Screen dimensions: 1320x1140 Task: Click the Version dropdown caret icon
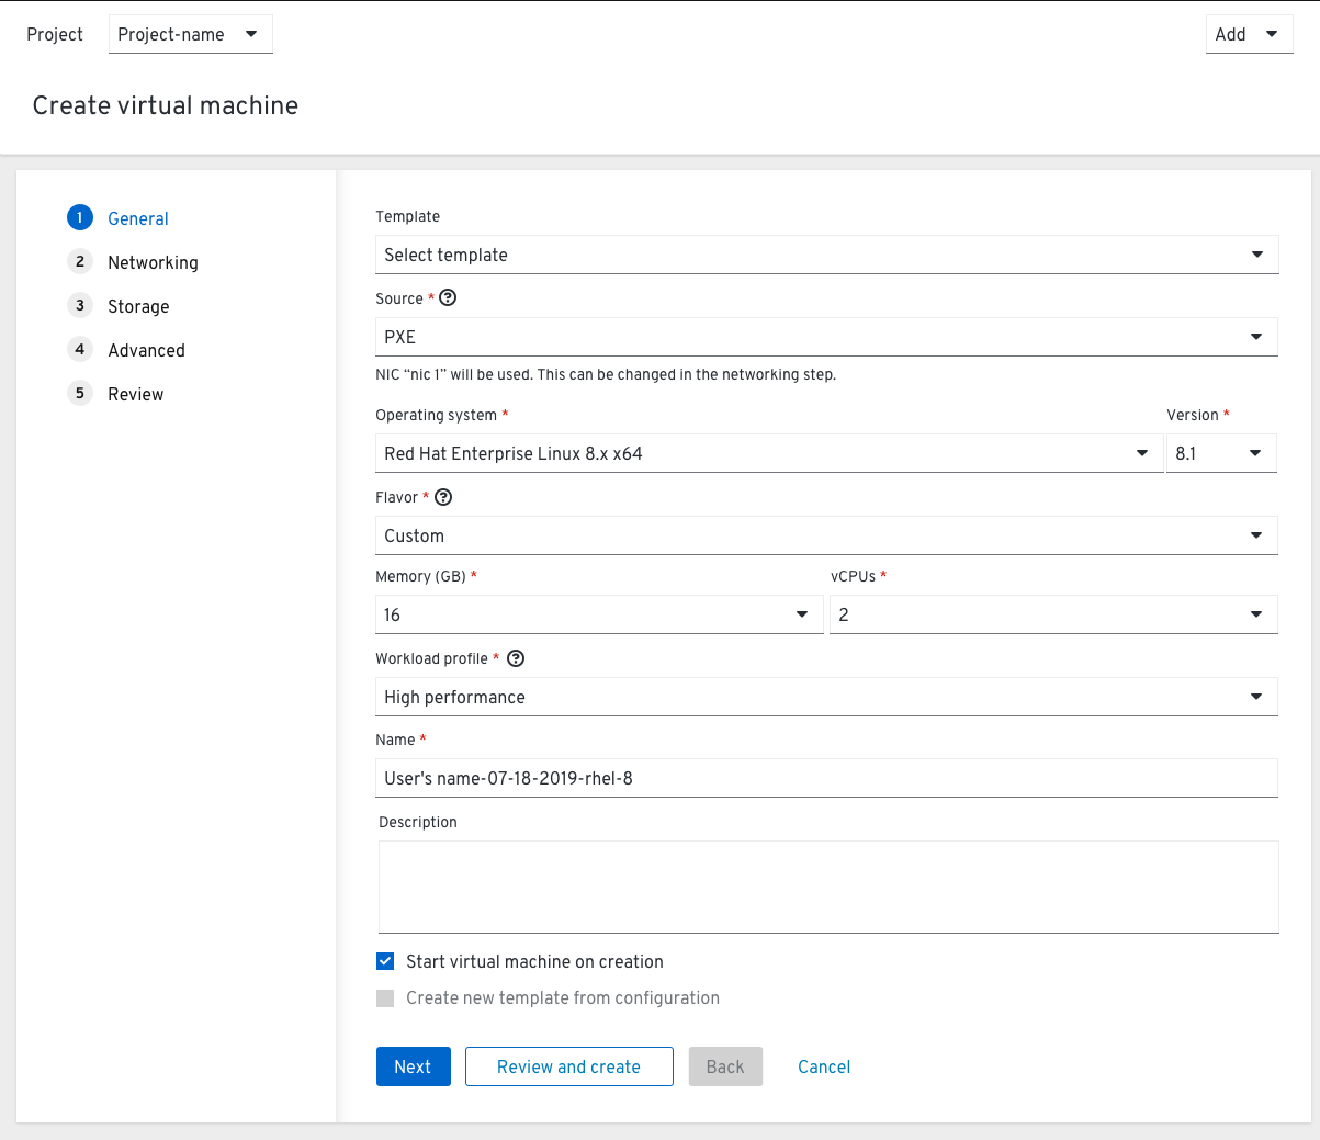pos(1255,452)
